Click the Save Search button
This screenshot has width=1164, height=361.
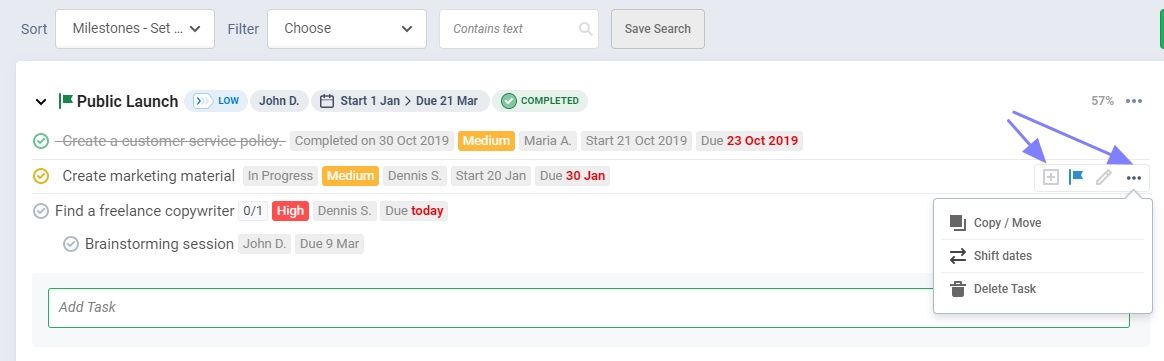pos(658,29)
